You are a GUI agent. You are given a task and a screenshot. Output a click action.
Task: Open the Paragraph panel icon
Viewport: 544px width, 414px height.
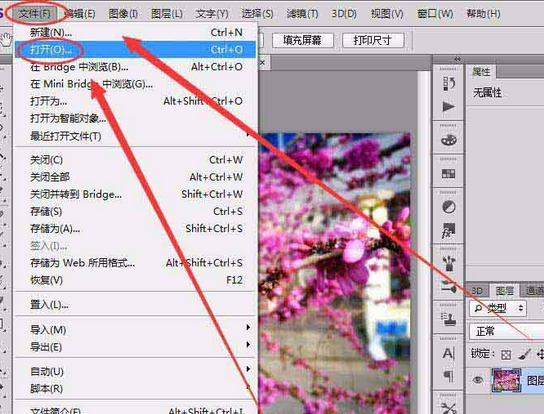[x=449, y=375]
